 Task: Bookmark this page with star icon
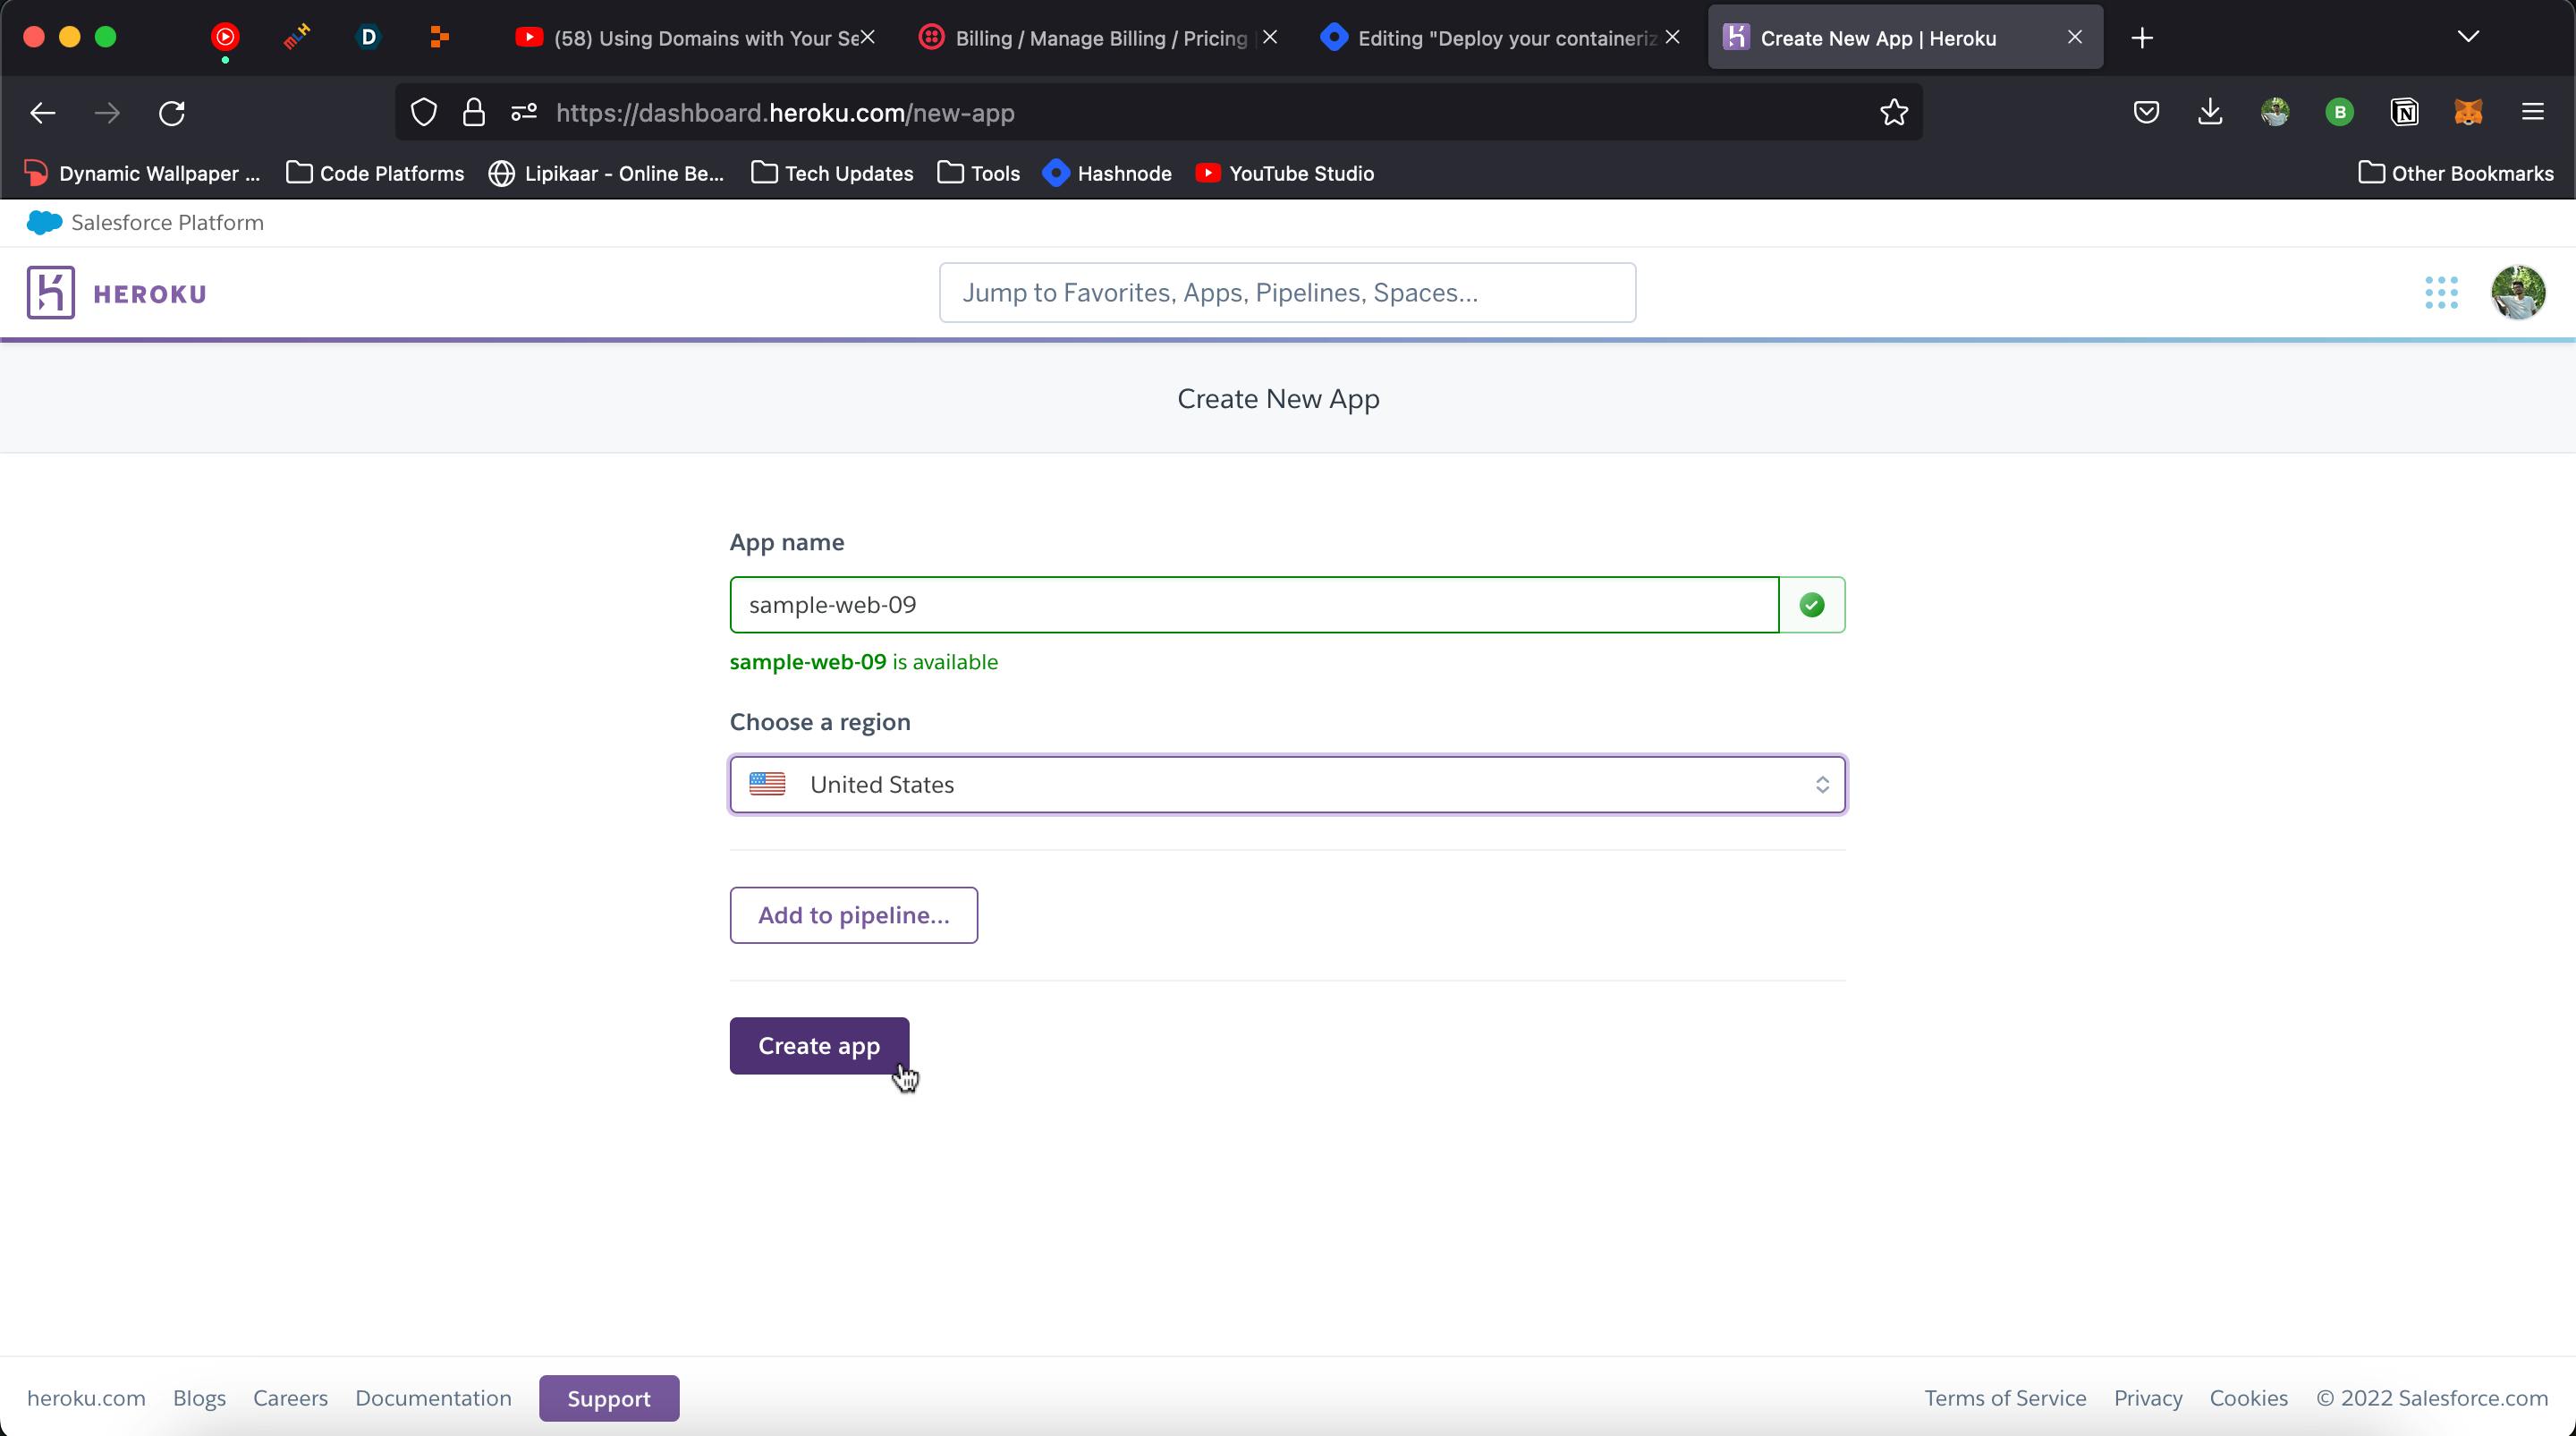tap(1894, 113)
